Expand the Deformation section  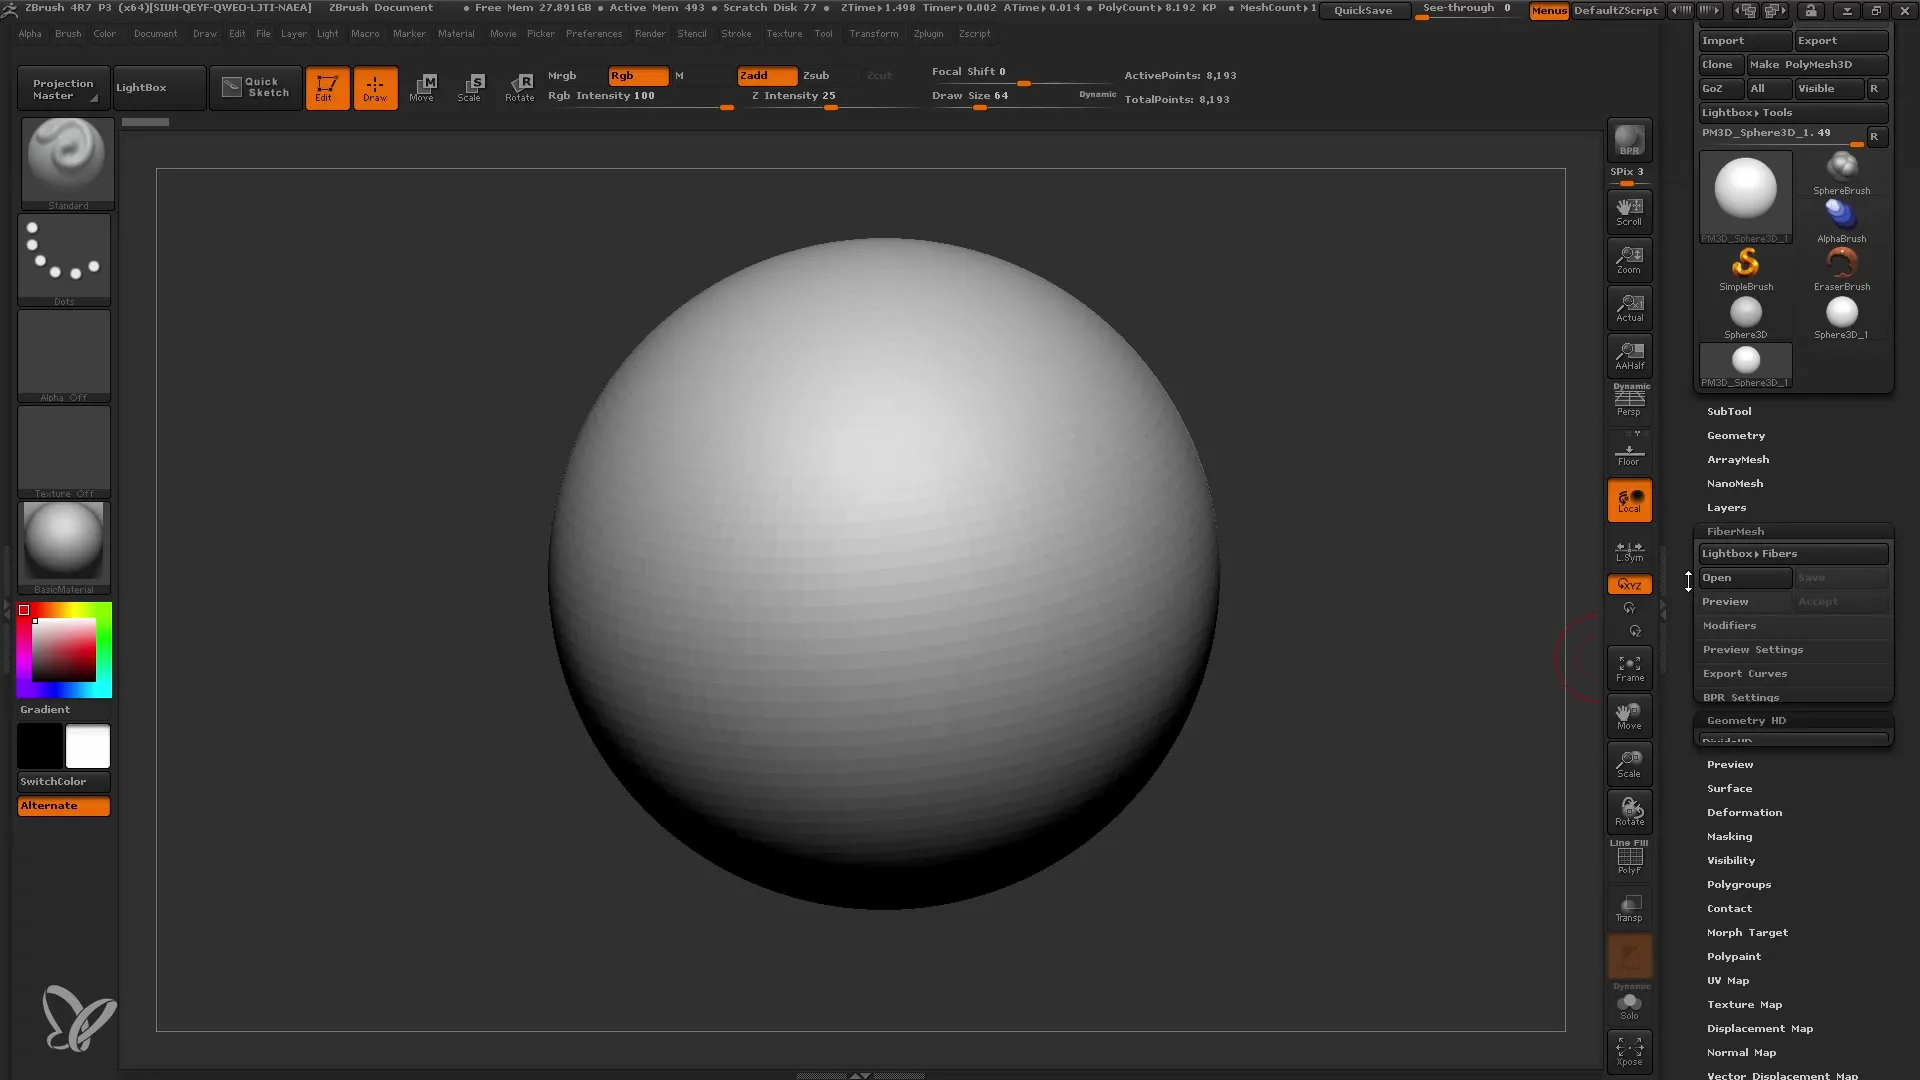pos(1744,813)
